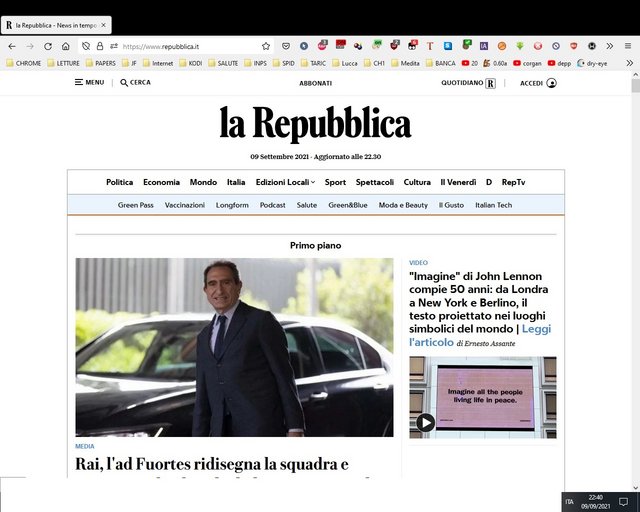Open the Vaccinazioni topic

point(184,205)
